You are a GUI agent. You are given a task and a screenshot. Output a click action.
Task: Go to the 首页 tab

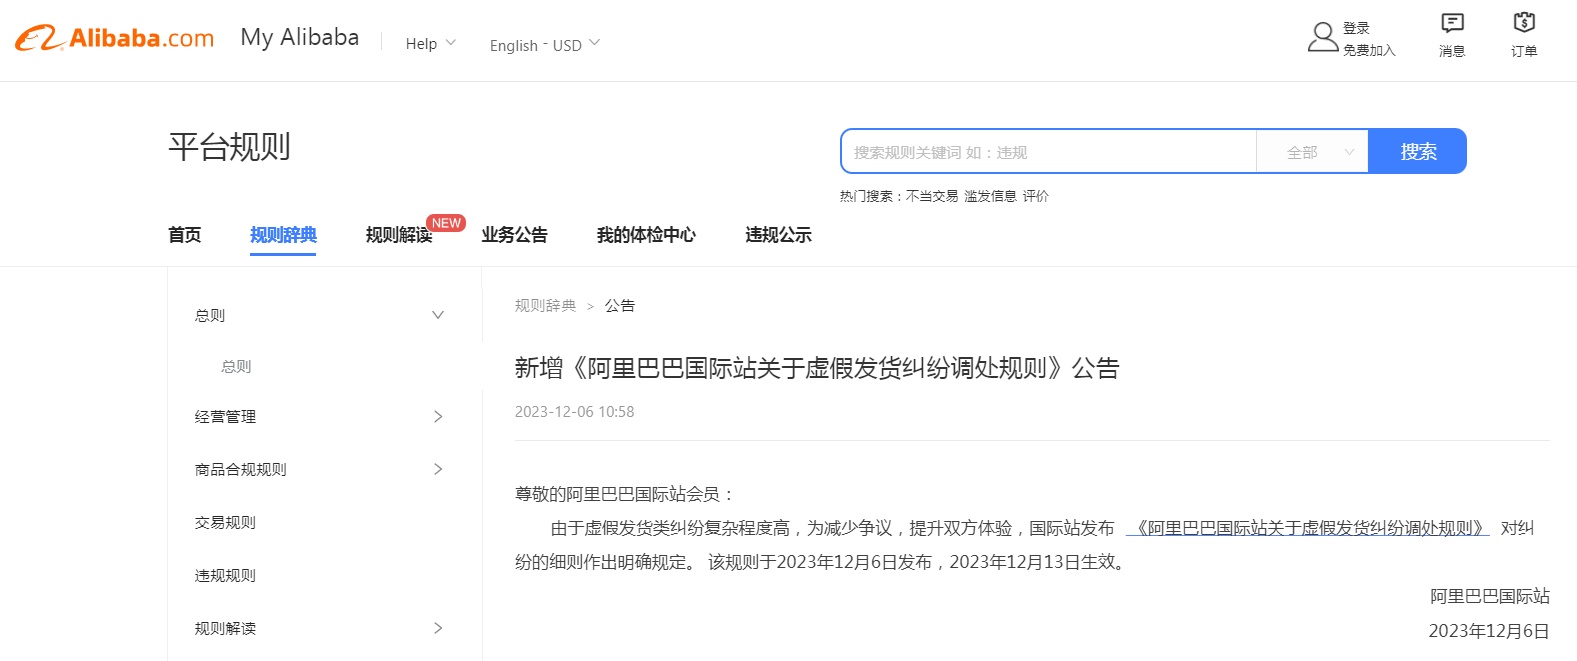[x=184, y=235]
